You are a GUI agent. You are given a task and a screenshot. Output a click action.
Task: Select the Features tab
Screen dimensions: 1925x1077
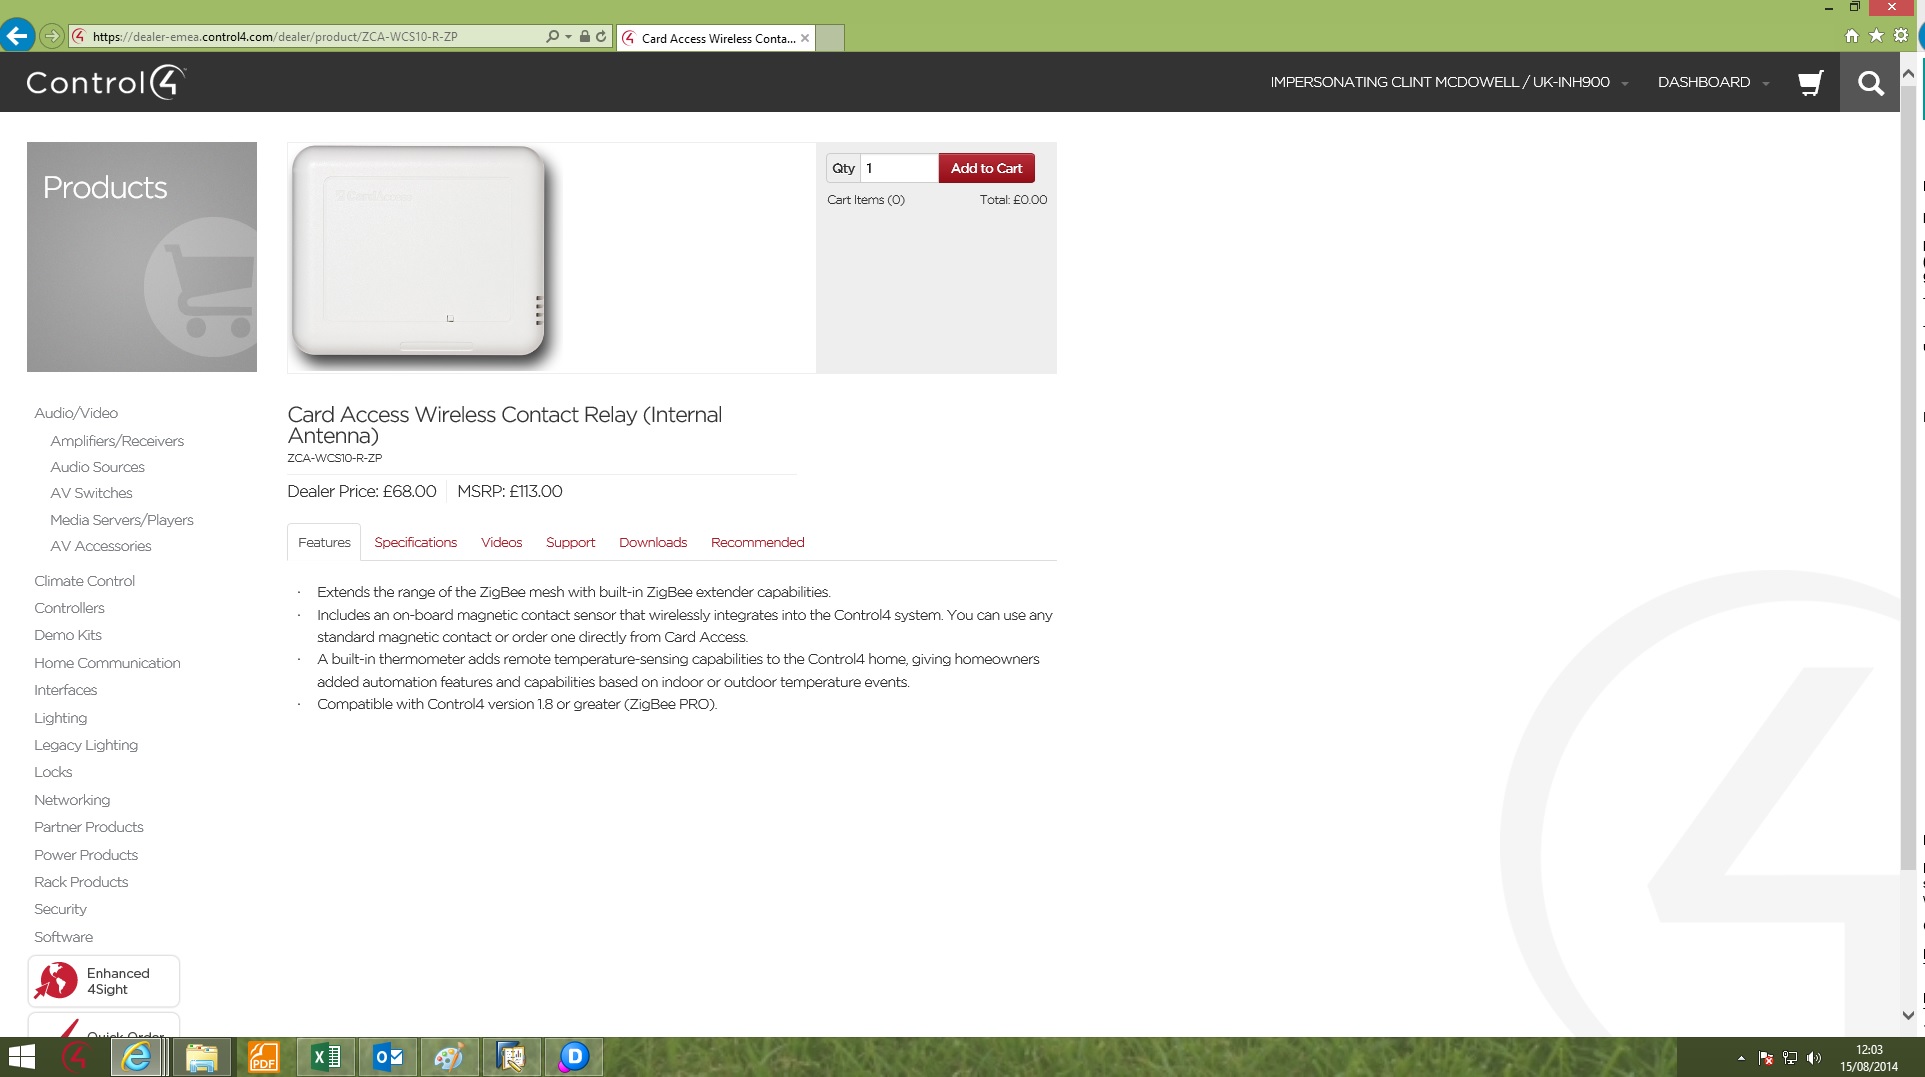click(324, 542)
